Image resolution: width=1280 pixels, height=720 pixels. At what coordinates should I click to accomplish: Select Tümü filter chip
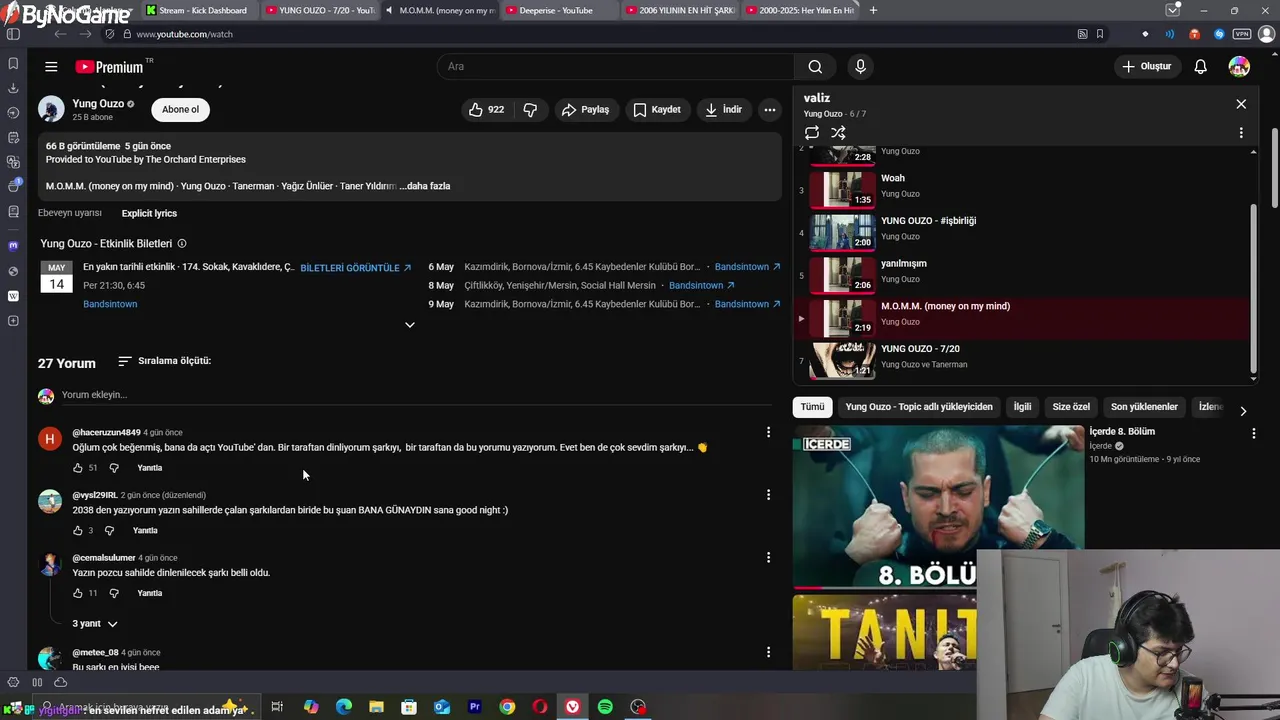[x=812, y=407]
